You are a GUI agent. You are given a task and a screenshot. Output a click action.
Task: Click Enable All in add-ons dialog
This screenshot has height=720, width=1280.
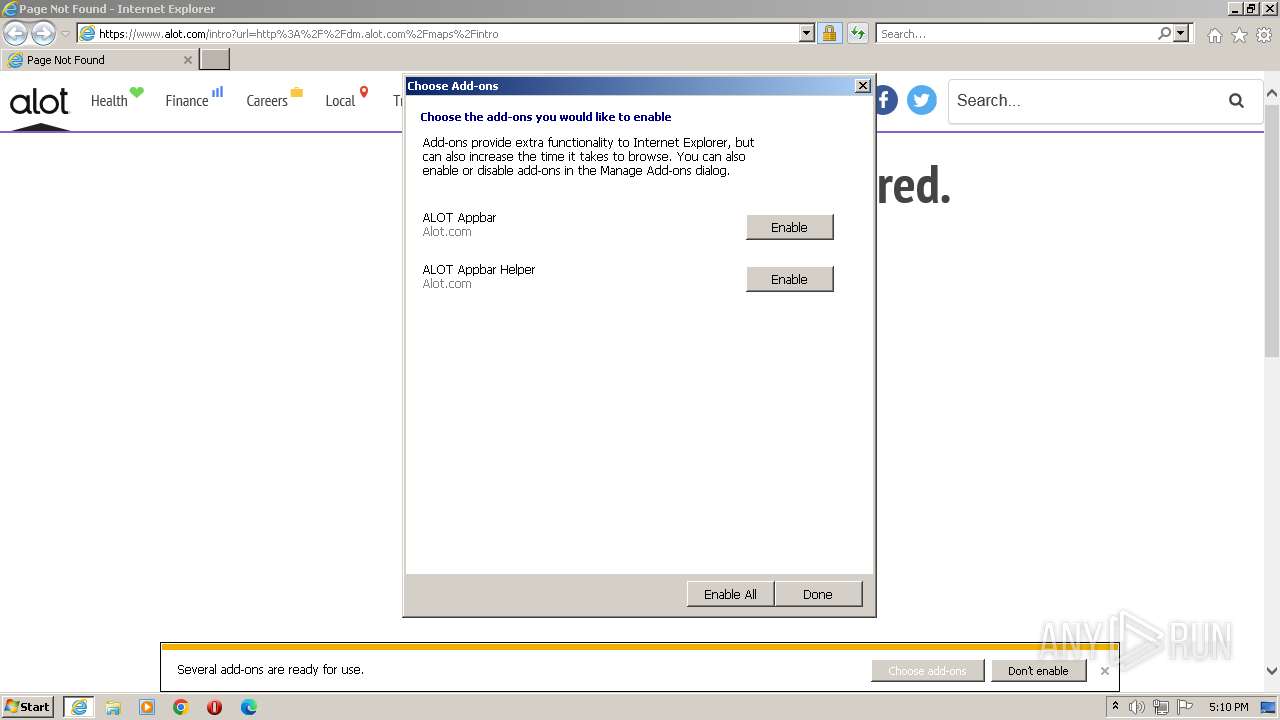click(x=730, y=594)
